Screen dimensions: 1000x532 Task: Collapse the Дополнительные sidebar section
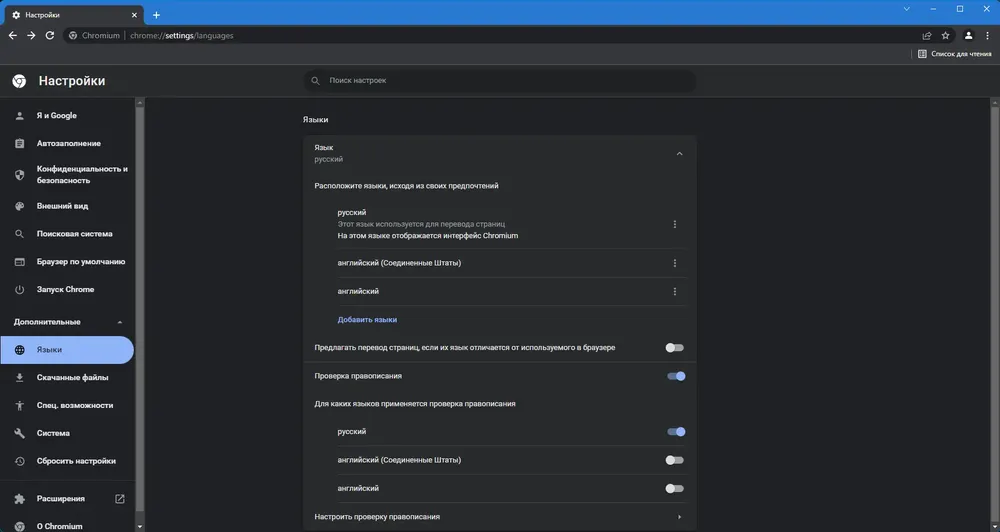tap(120, 322)
